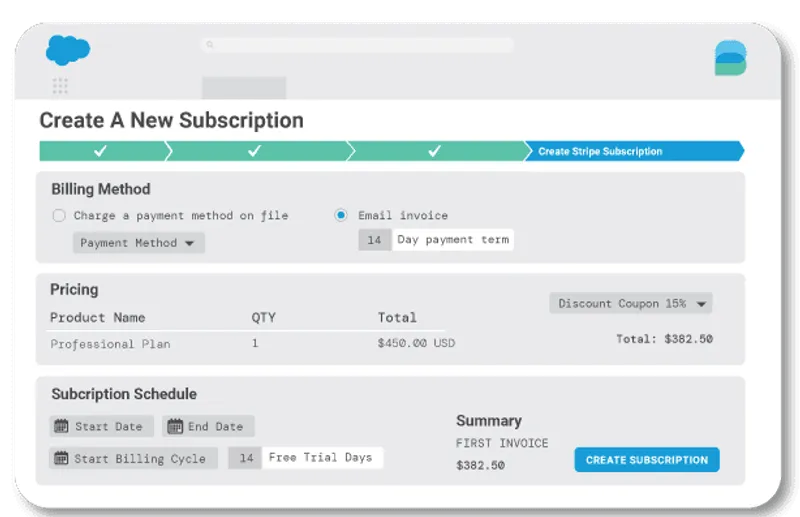The height and width of the screenshot is (517, 800).
Task: Click the Product Name column header
Action: click(97, 317)
